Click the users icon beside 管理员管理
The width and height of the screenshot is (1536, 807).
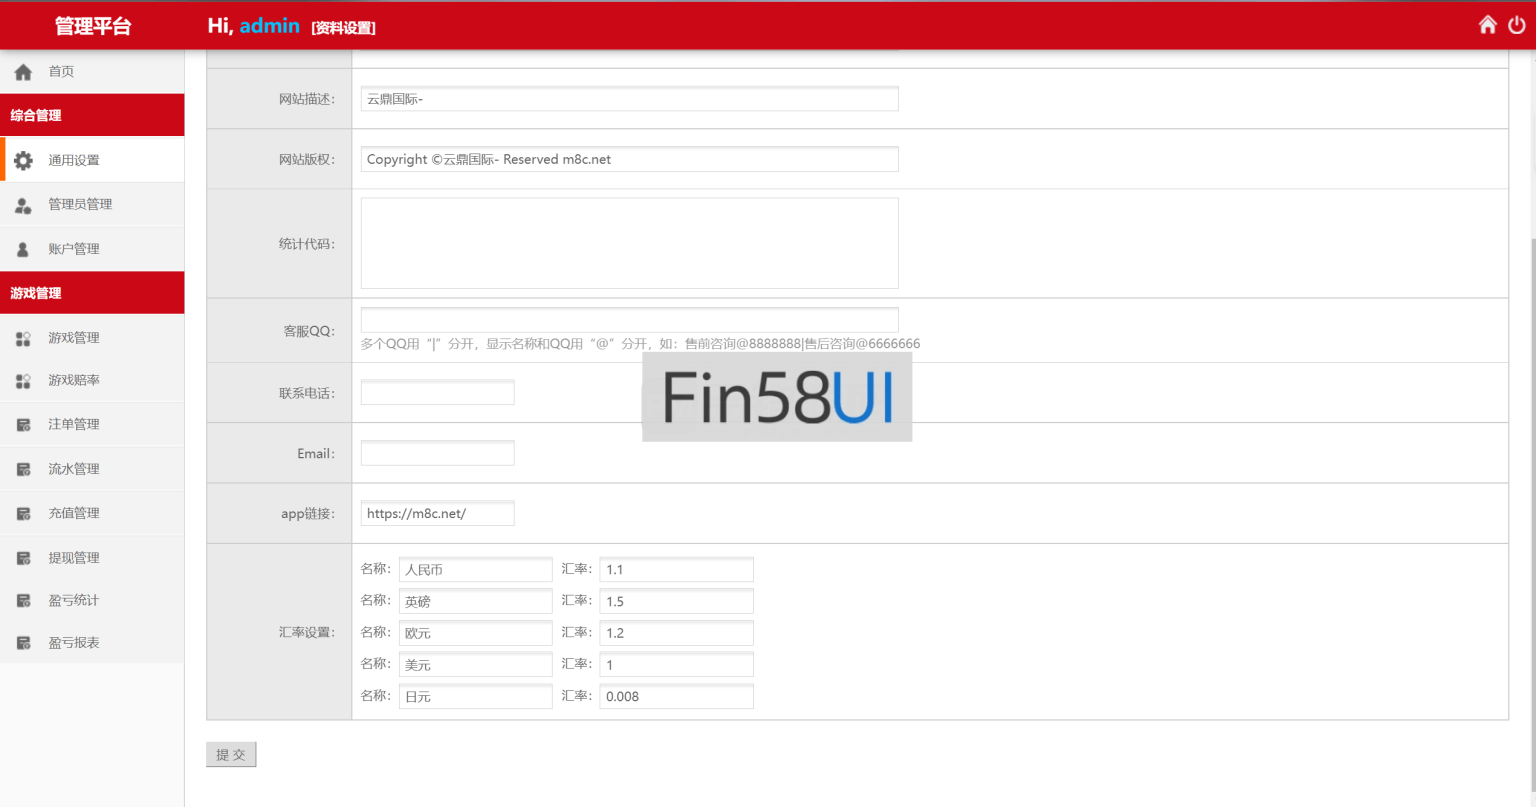[23, 205]
